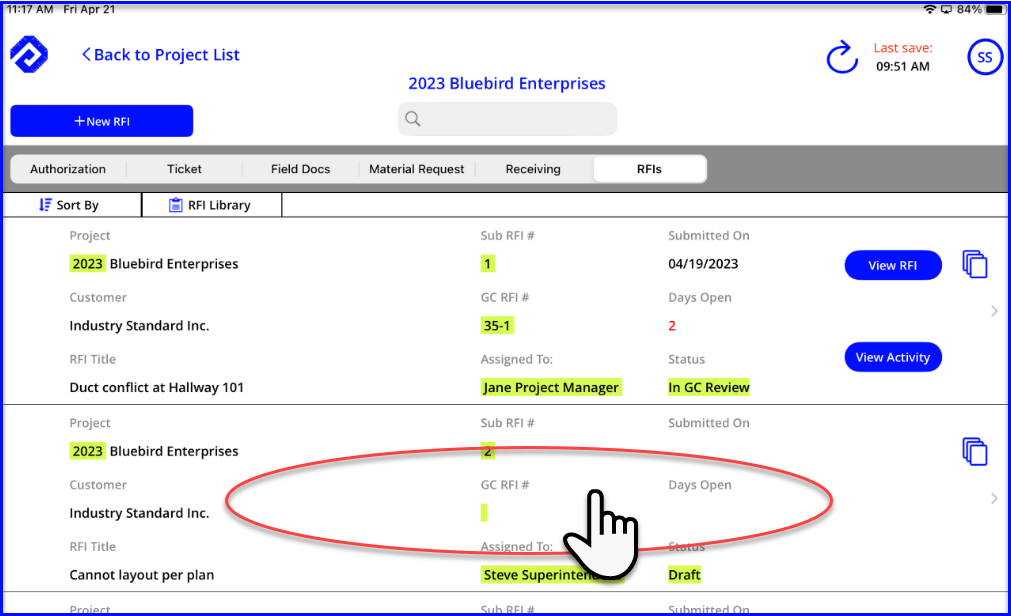Tap the magnifier icon in search field
Image resolution: width=1011 pixels, height=616 pixels.
[413, 119]
